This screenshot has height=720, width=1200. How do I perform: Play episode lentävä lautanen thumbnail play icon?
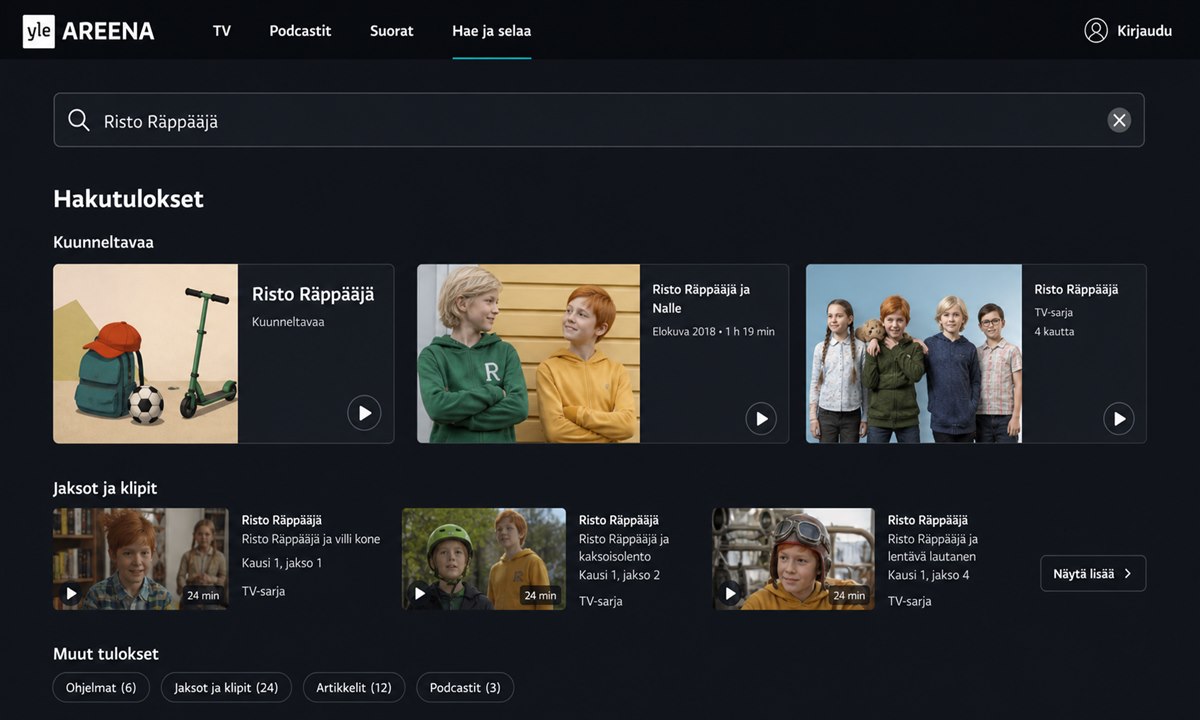pos(730,593)
